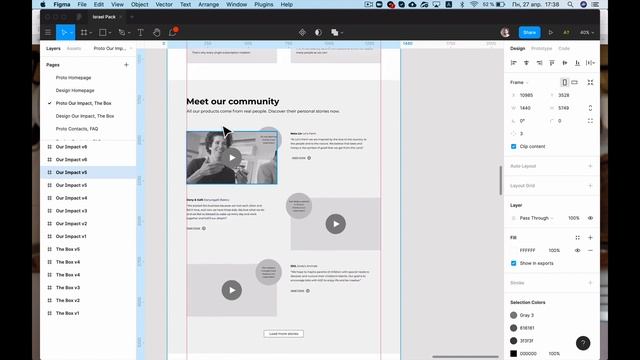The width and height of the screenshot is (640, 360).
Task: Toggle independent corner radius
Action: click(590, 121)
